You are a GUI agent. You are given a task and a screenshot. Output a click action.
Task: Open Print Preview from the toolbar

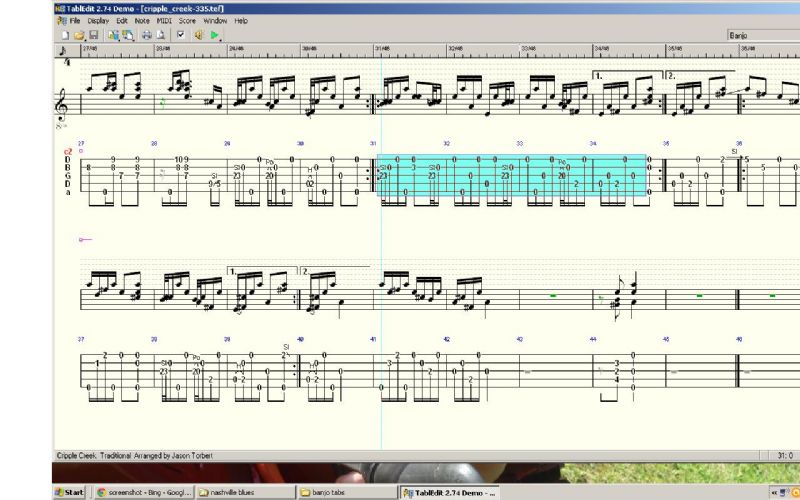pyautogui.click(x=161, y=35)
